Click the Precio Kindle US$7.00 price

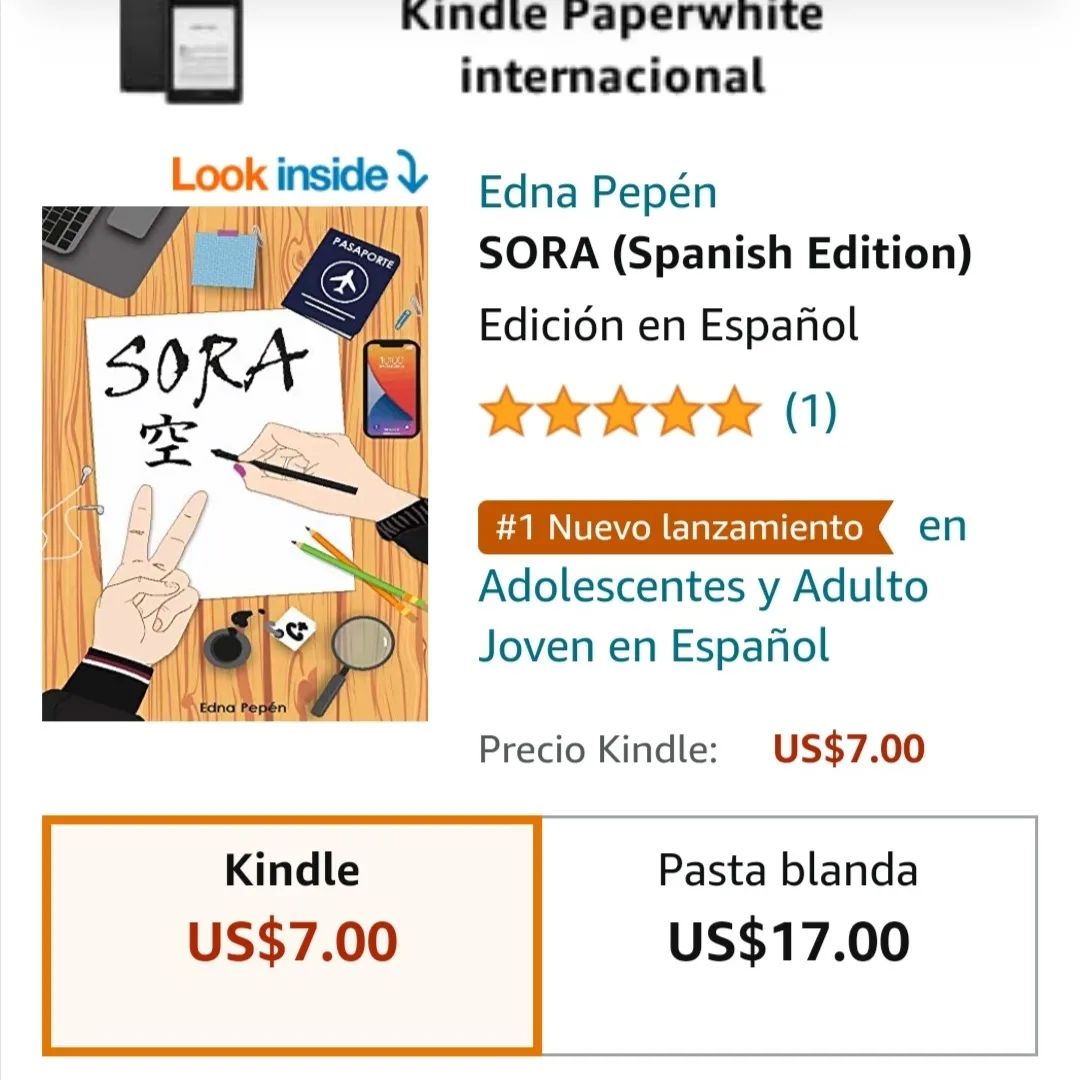pyautogui.click(x=849, y=749)
